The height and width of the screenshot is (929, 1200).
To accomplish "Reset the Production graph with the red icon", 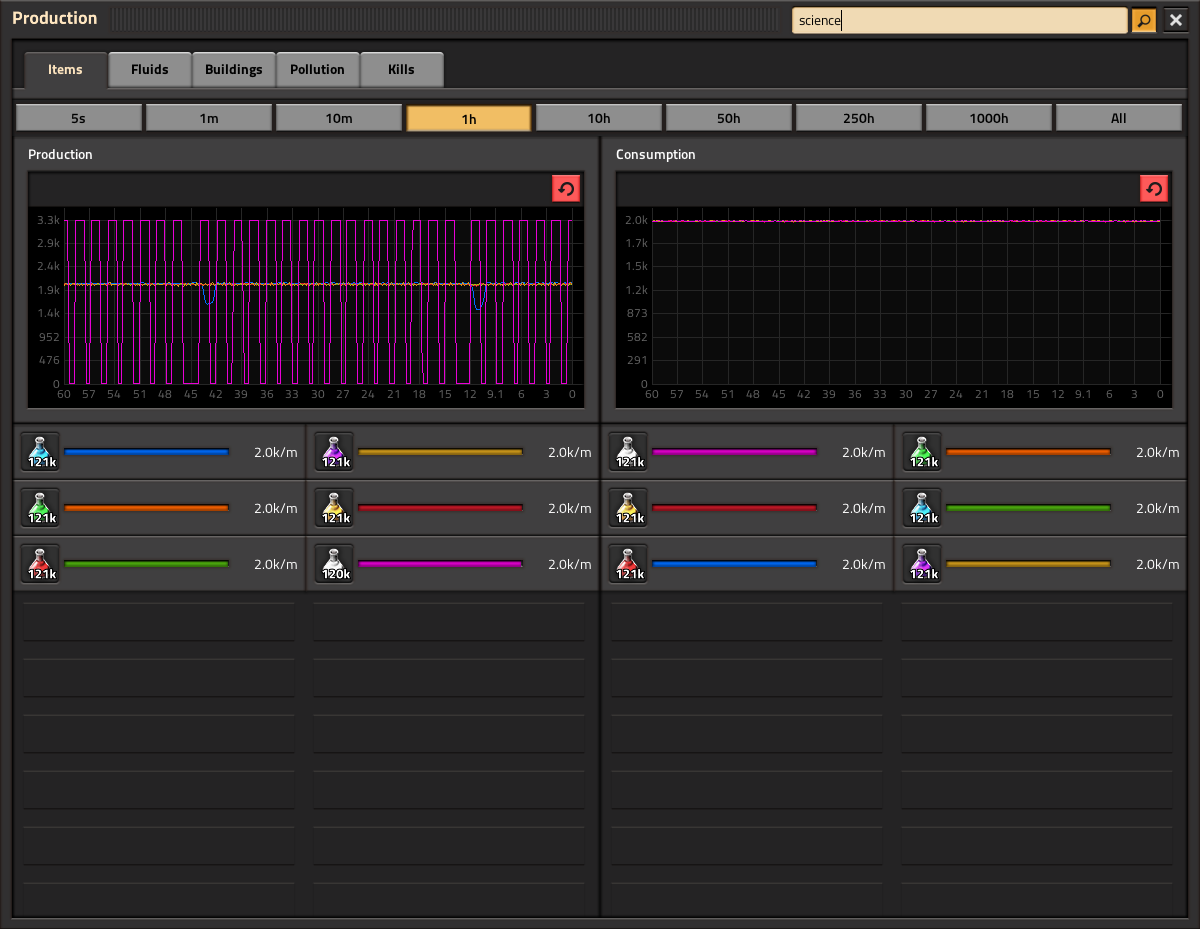I will [x=566, y=188].
